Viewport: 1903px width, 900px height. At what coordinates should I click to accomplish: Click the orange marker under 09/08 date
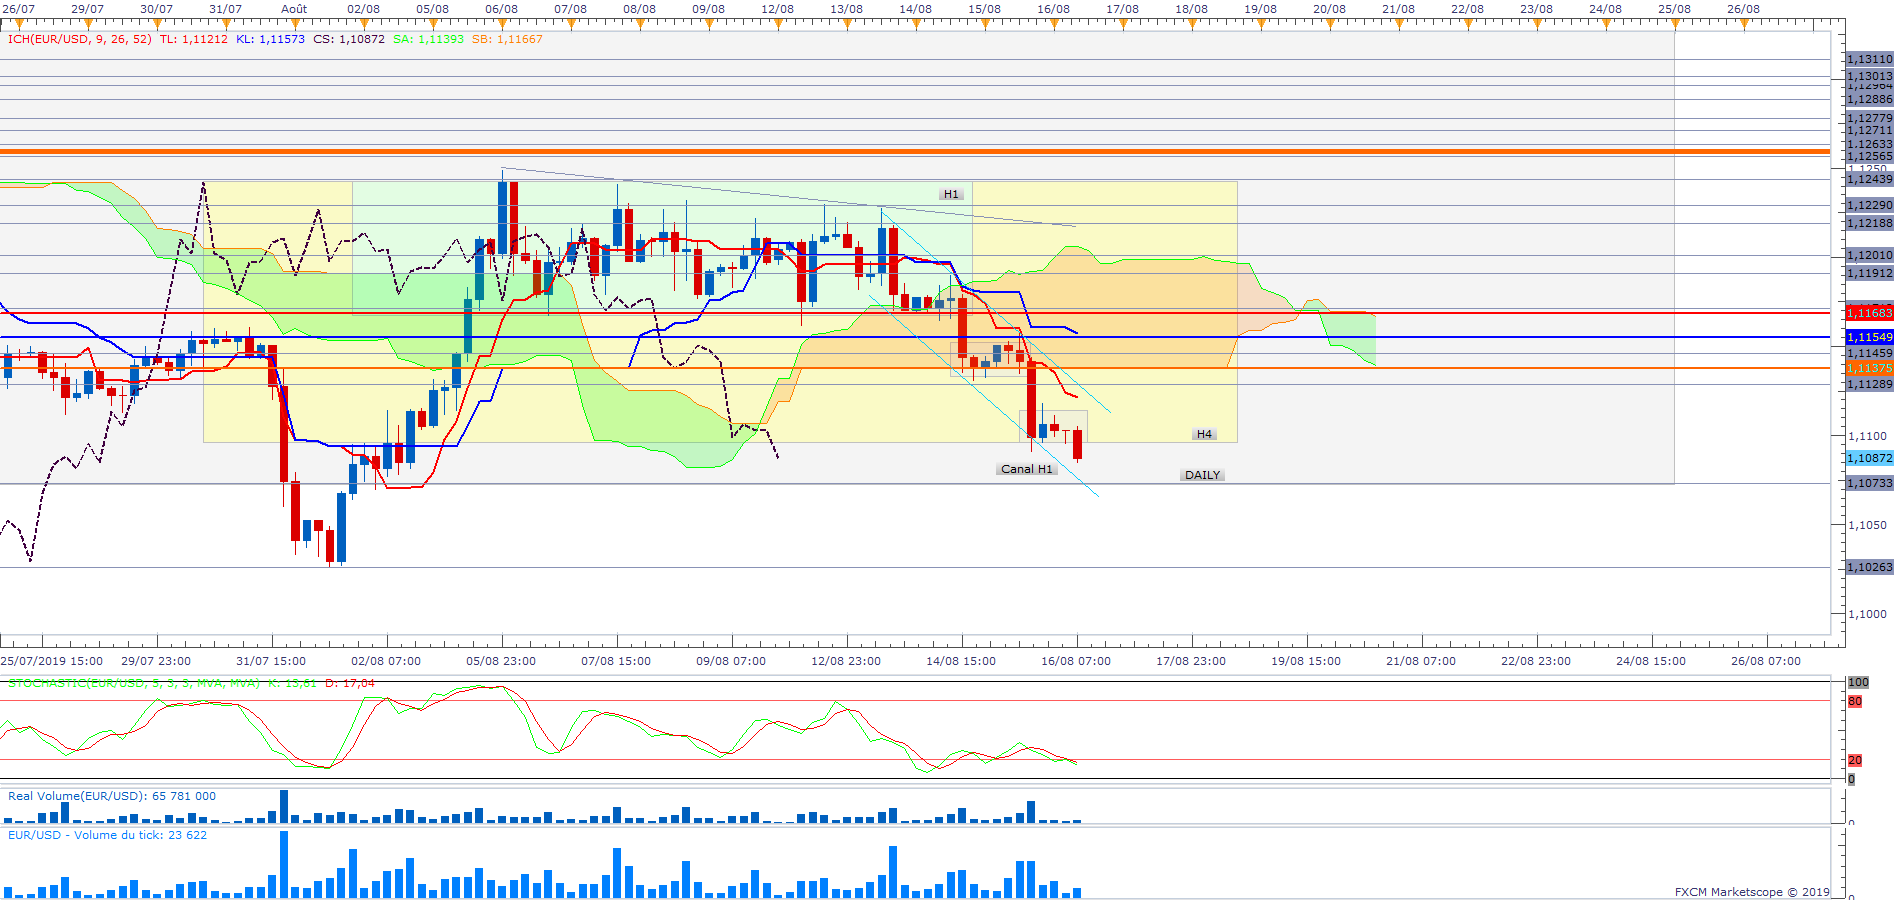click(709, 24)
